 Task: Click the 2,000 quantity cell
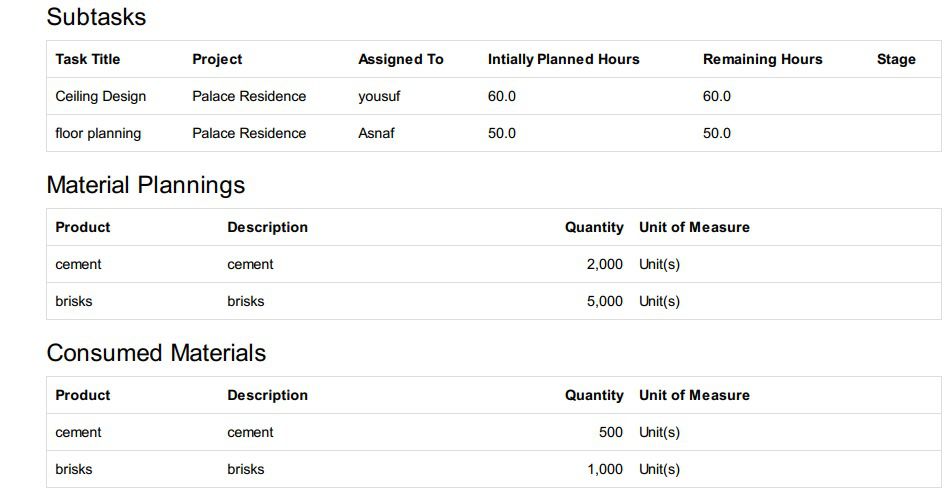click(x=604, y=264)
